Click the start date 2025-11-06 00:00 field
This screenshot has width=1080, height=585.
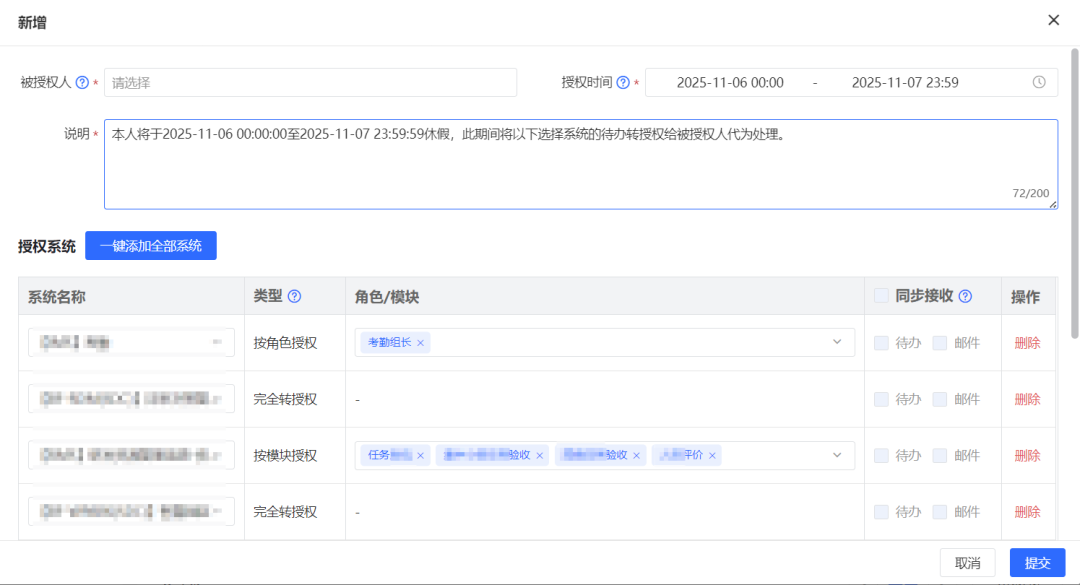coord(730,83)
